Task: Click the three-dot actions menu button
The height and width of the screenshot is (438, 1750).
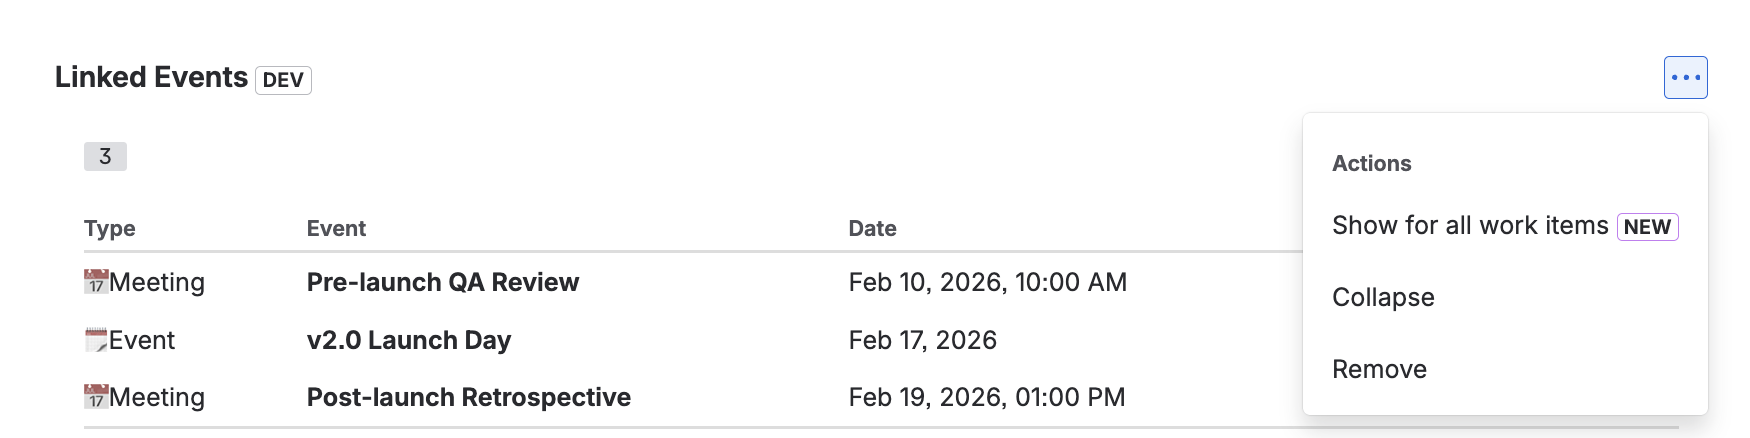Action: click(x=1685, y=78)
